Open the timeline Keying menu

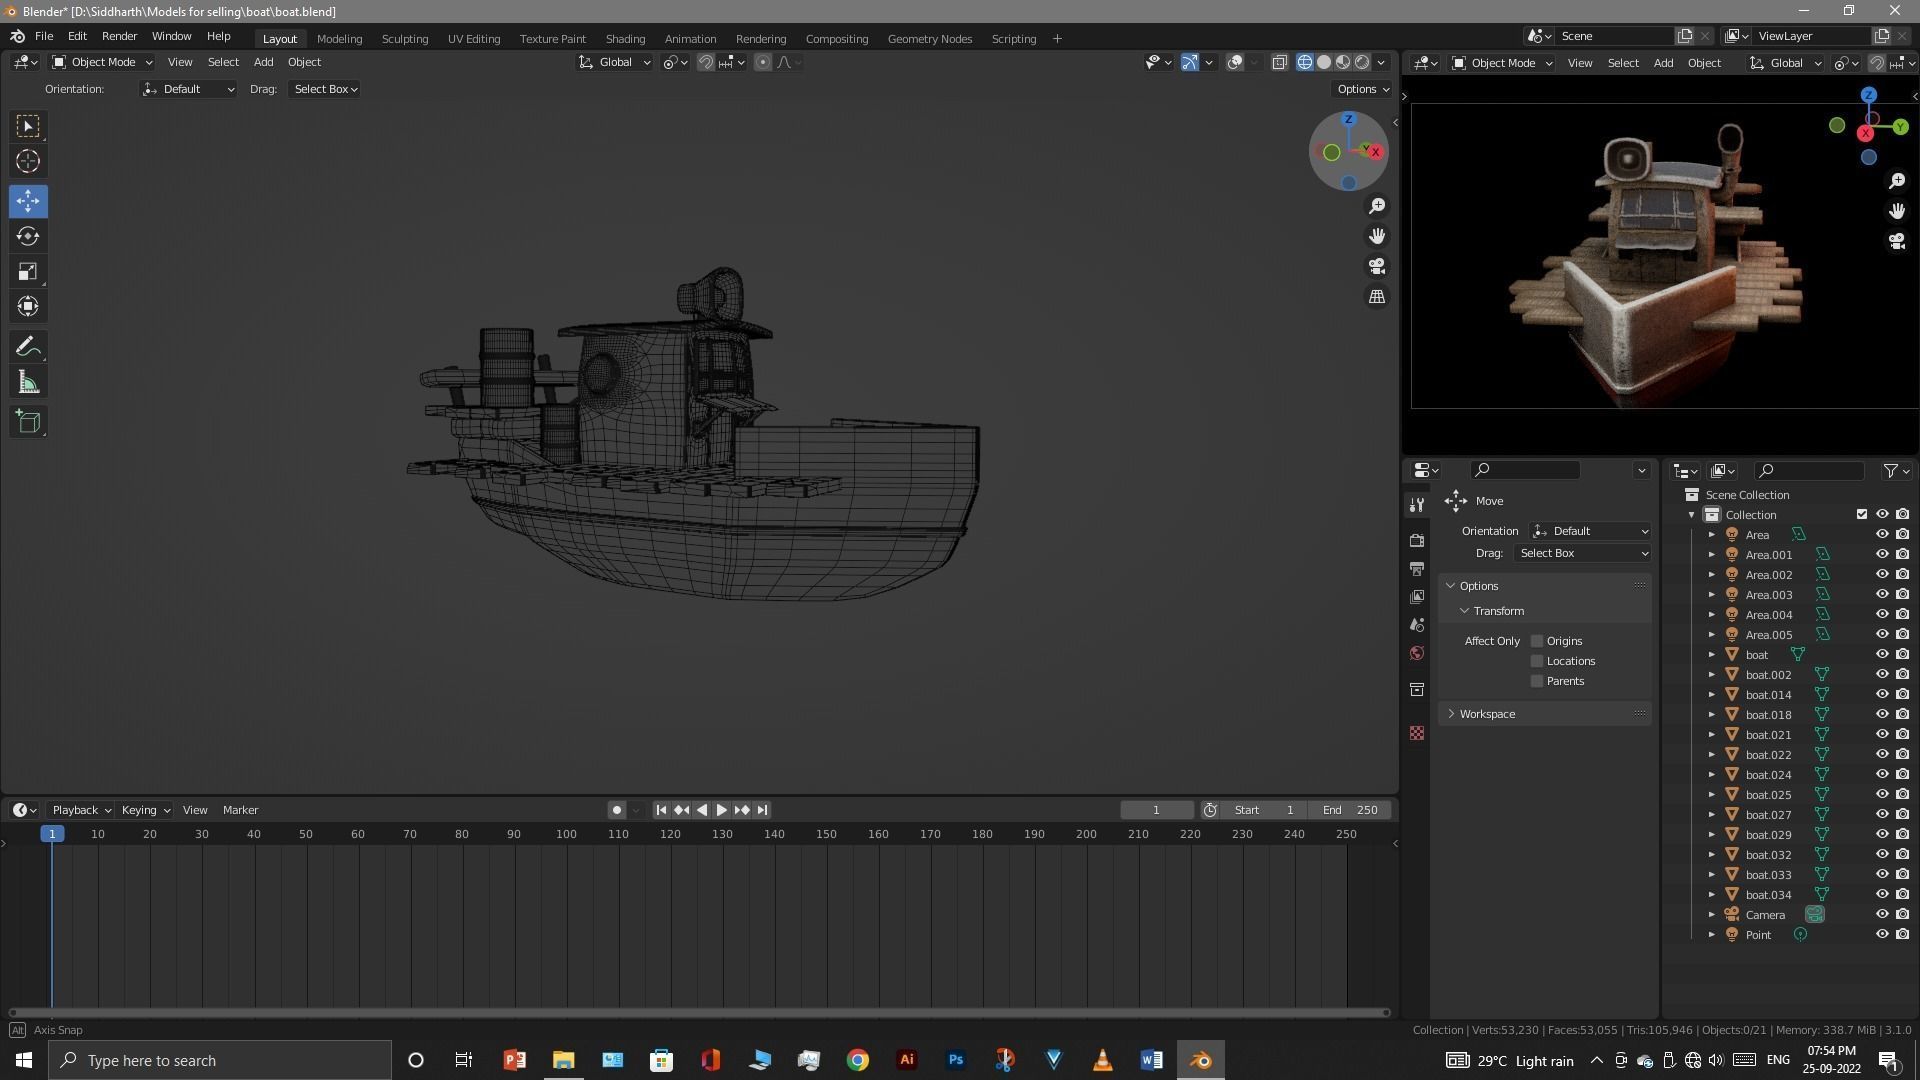[145, 810]
